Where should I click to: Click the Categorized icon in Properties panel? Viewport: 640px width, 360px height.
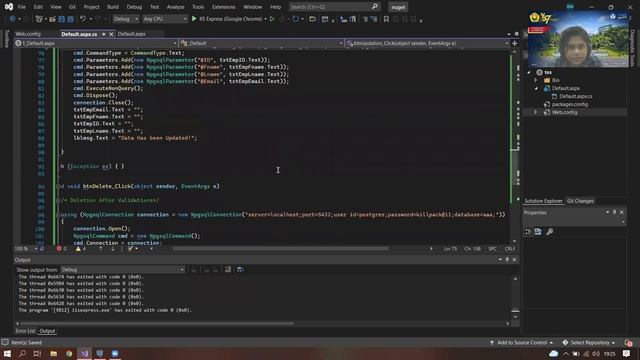pos(528,232)
